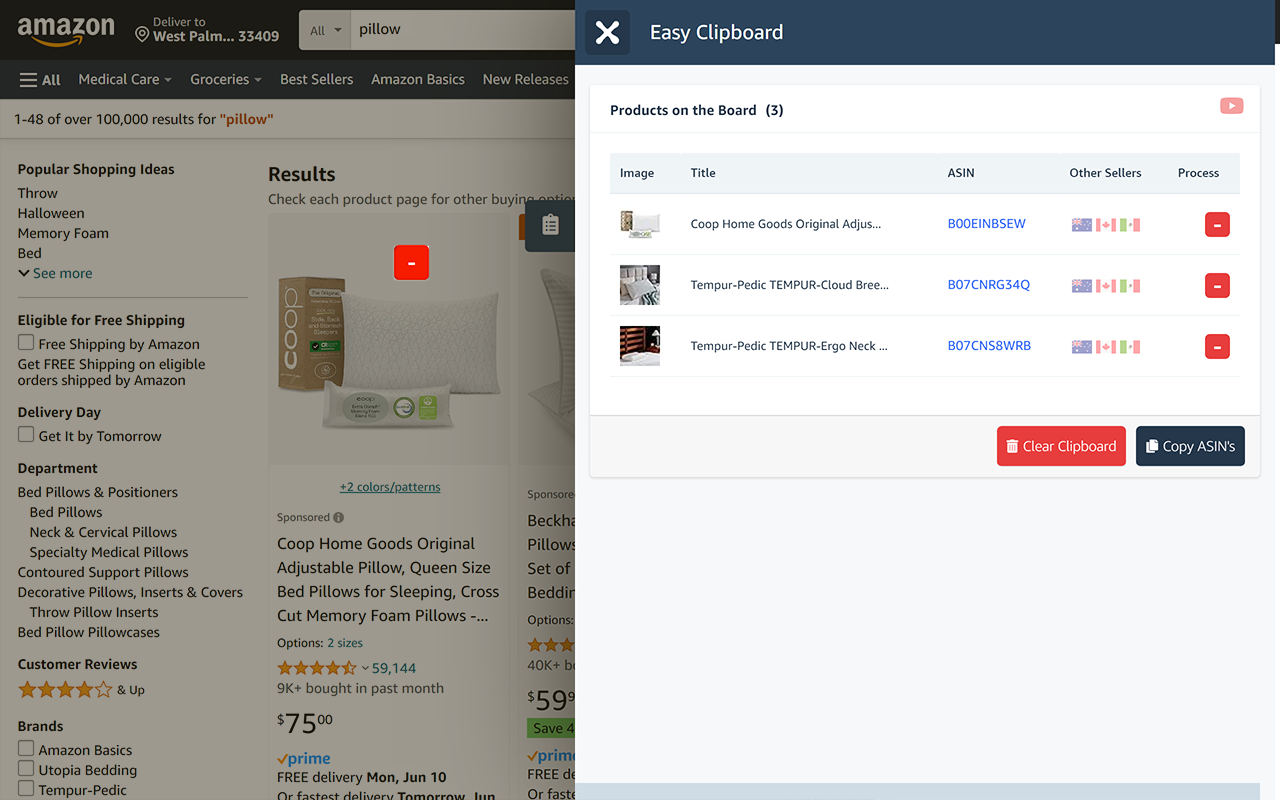This screenshot has height=800, width=1280.
Task: Remove the Coop Home Goods row
Action: 1217,225
